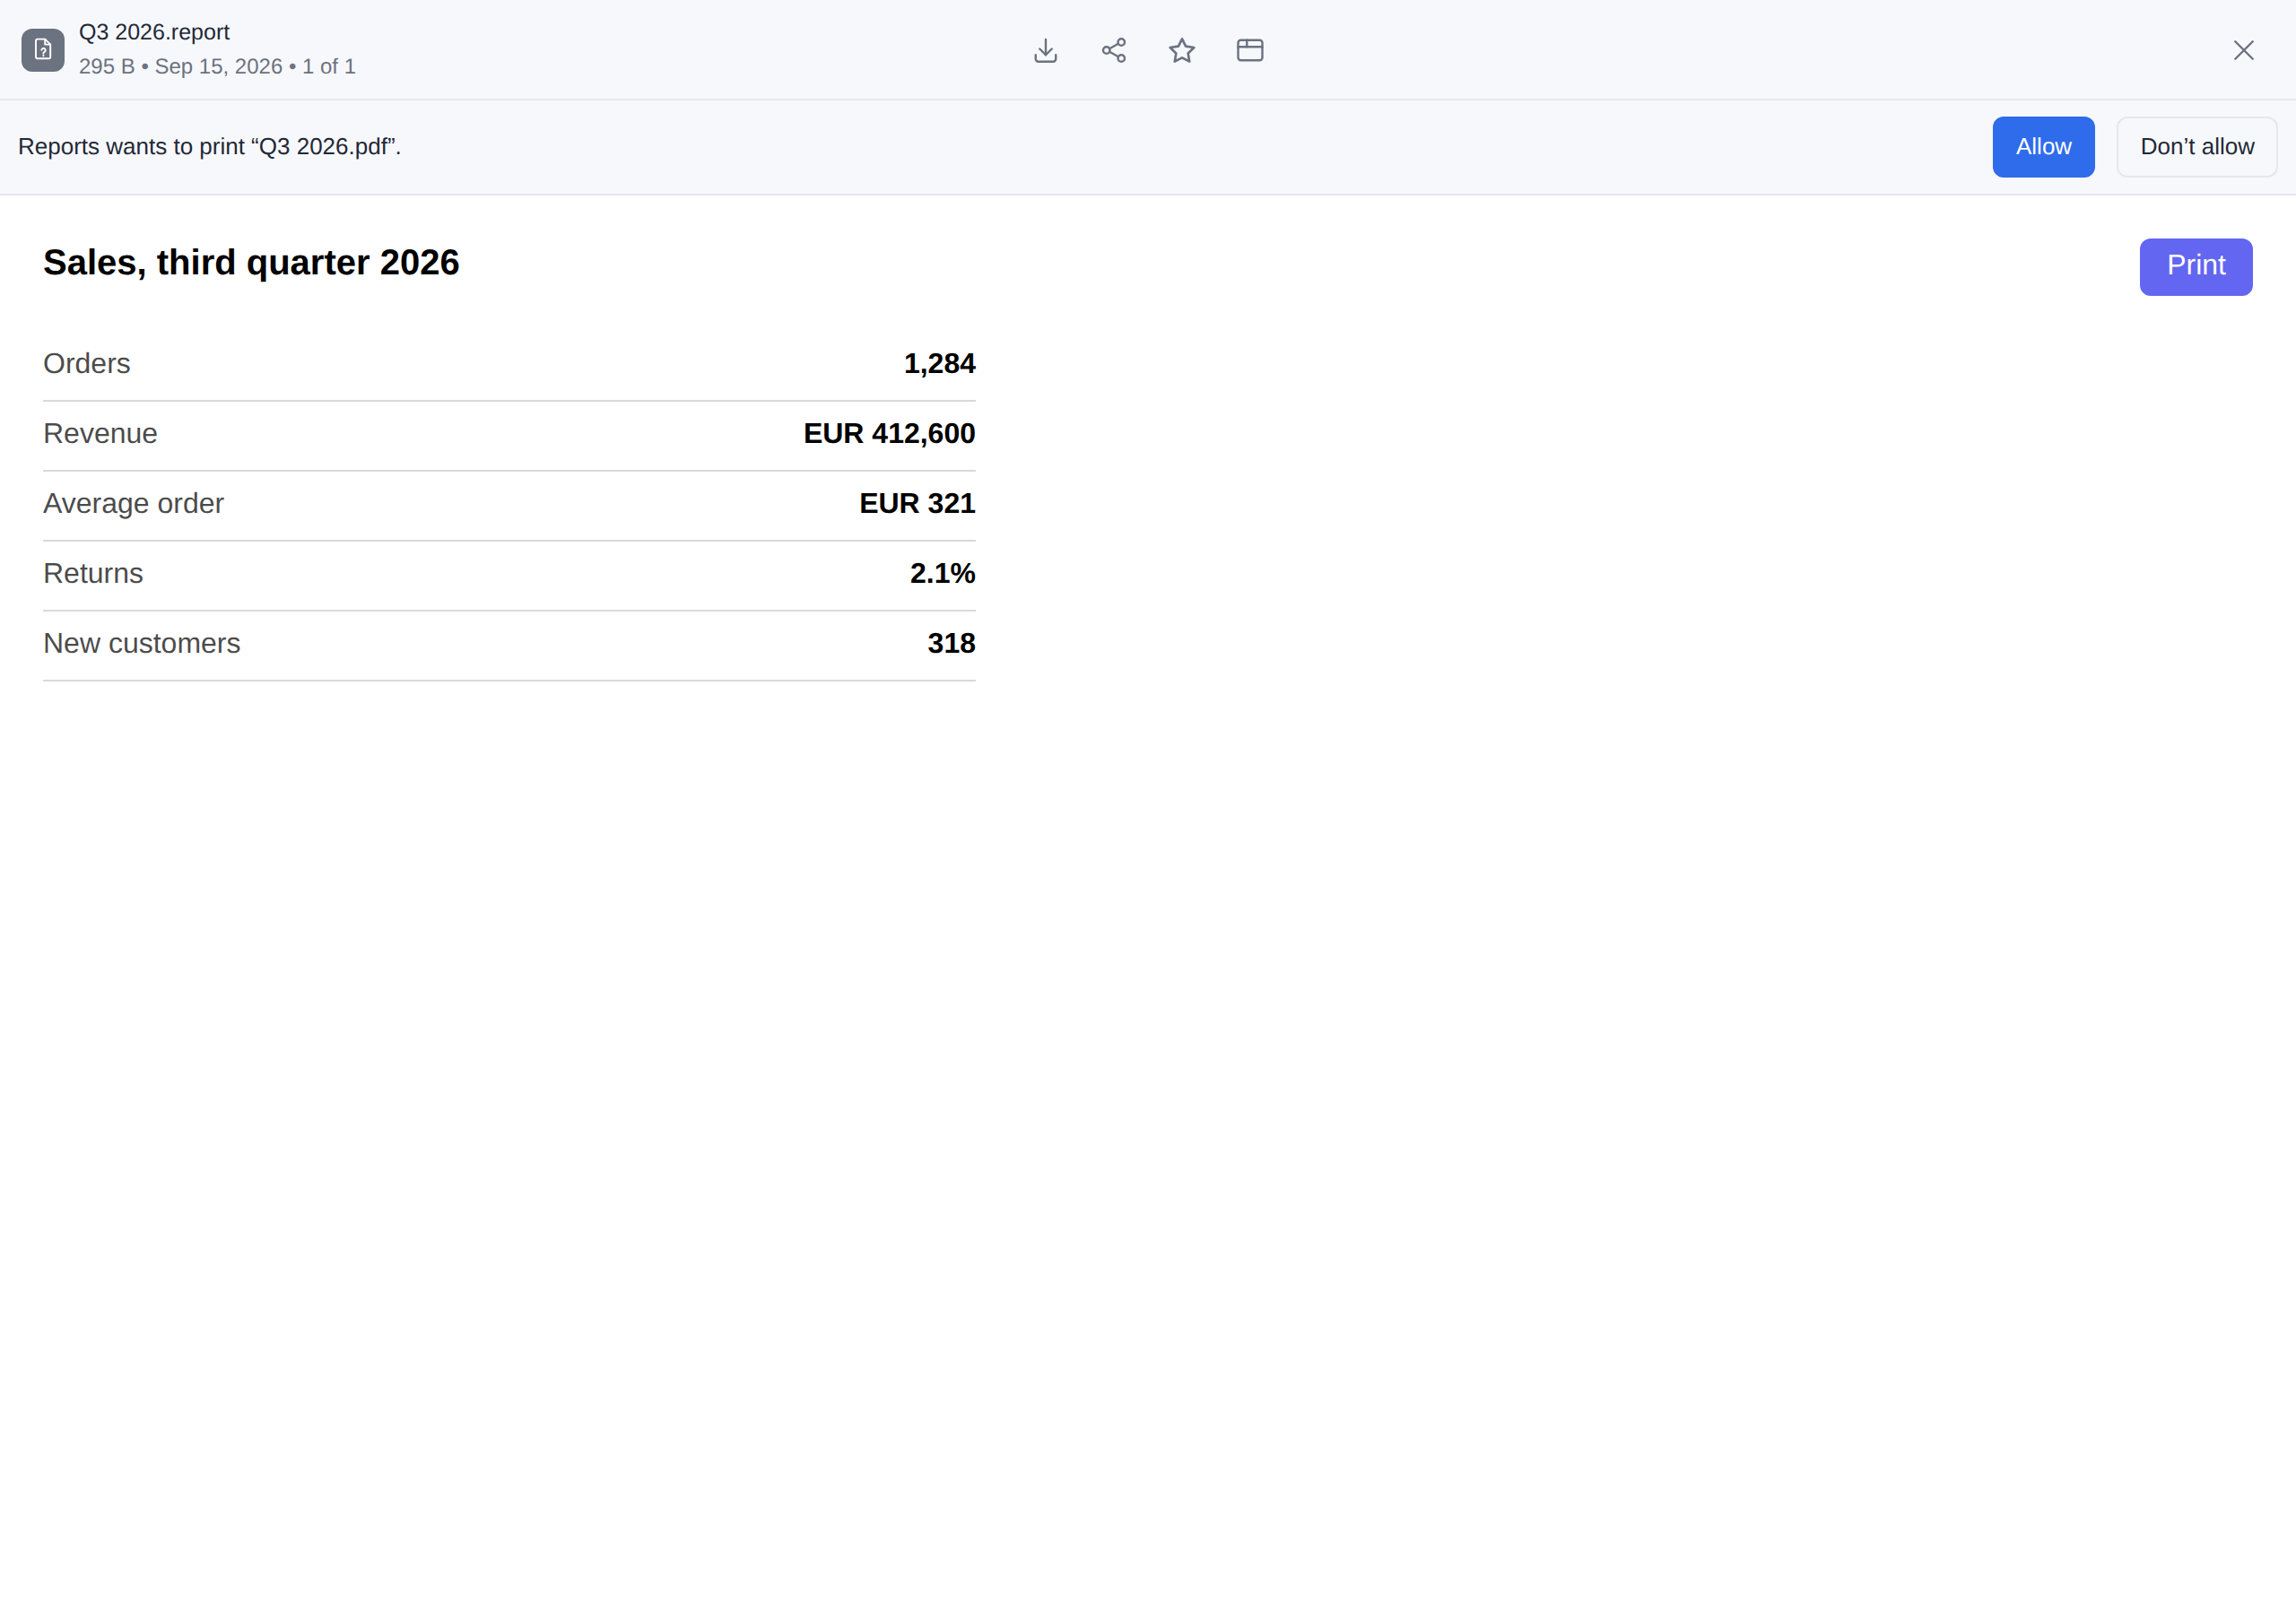
Task: Click the Orders row label
Action: point(86,363)
